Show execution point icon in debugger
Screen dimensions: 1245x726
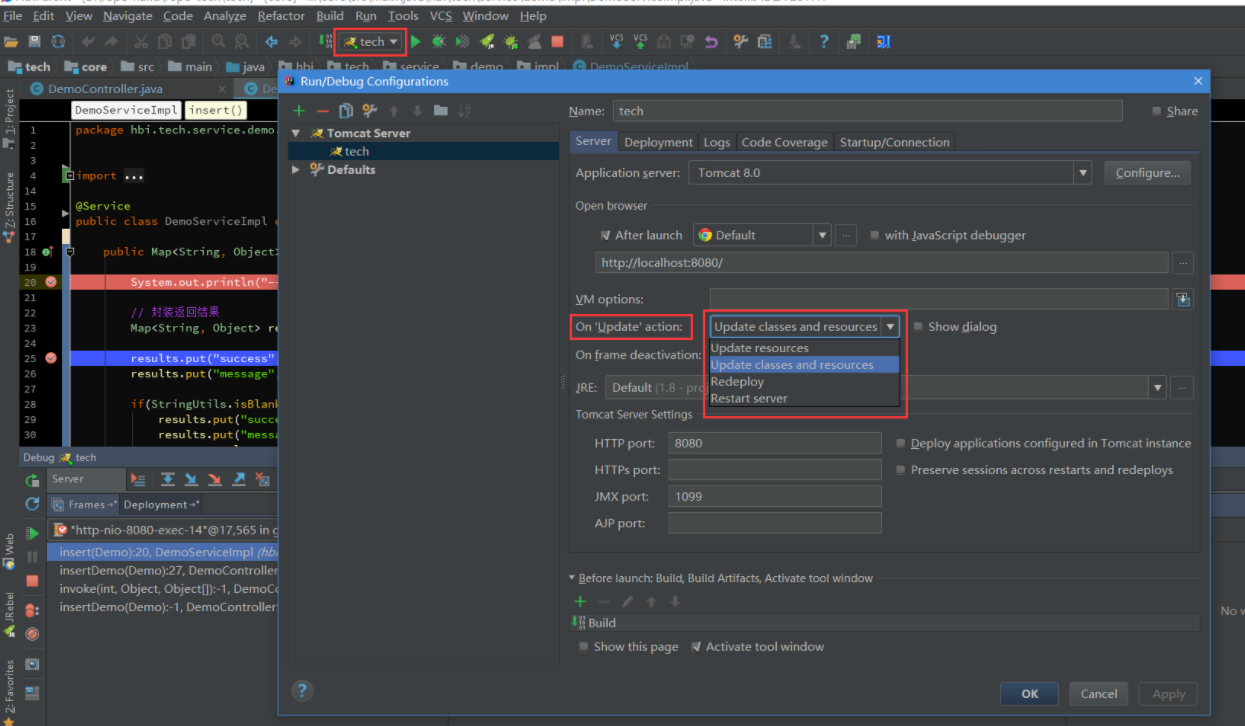[x=137, y=480]
